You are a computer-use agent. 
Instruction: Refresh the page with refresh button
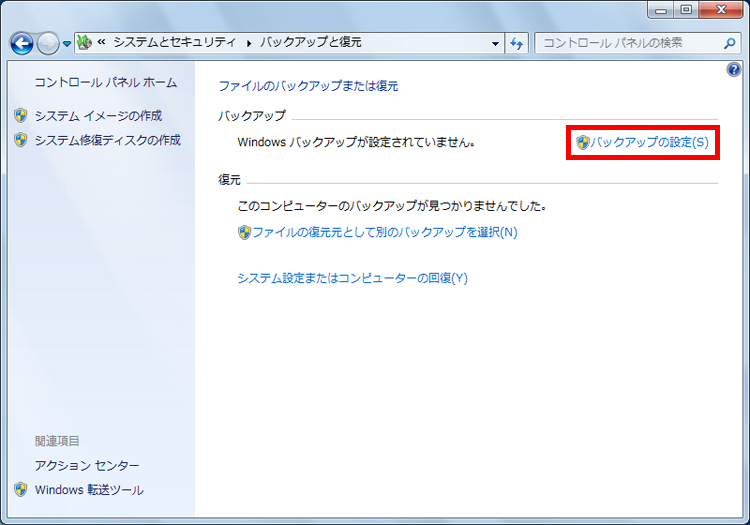pyautogui.click(x=517, y=44)
